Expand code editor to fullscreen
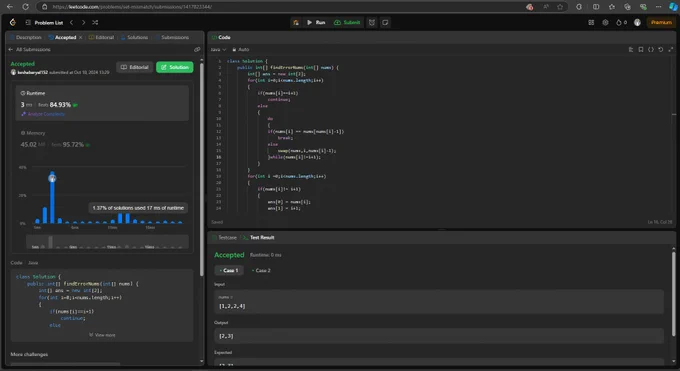 (670, 49)
